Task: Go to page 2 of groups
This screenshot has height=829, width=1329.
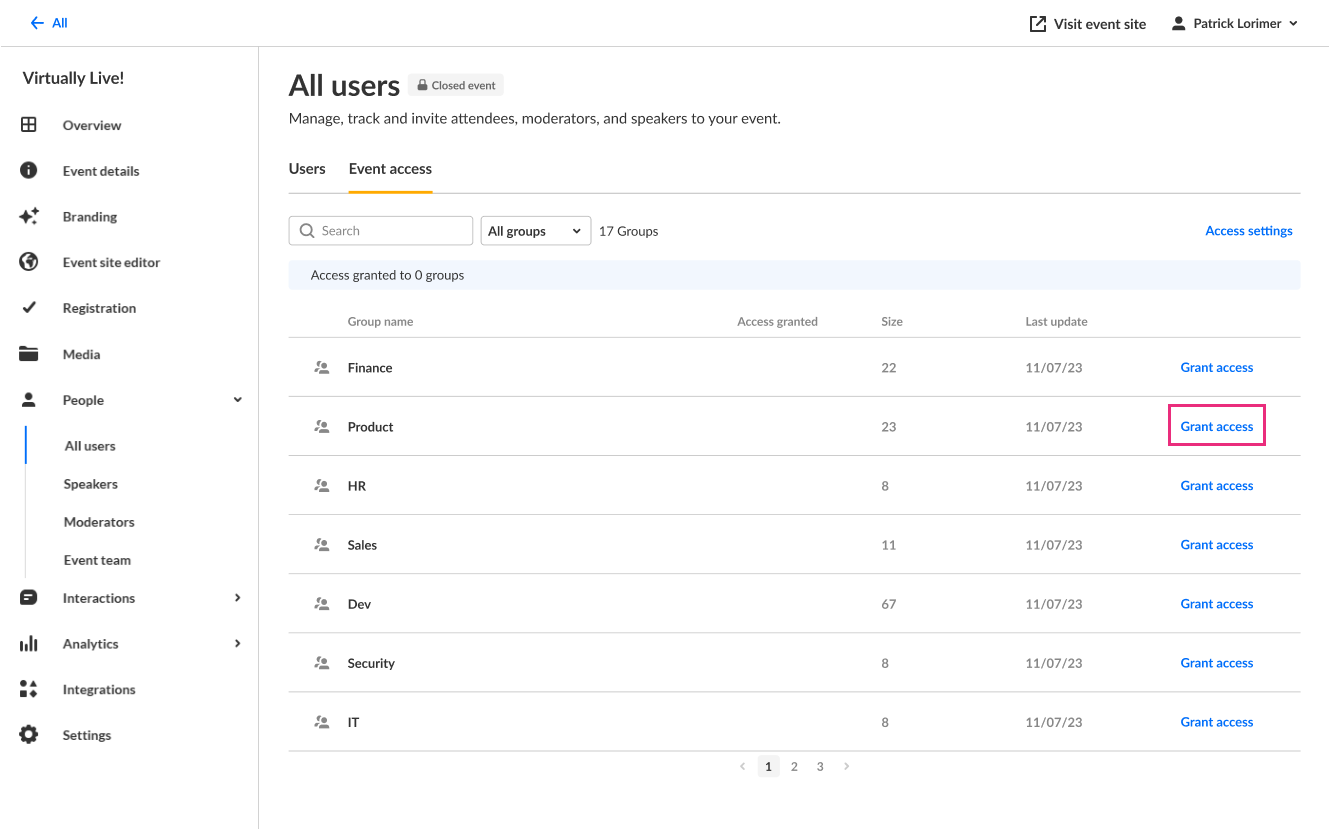Action: [794, 767]
